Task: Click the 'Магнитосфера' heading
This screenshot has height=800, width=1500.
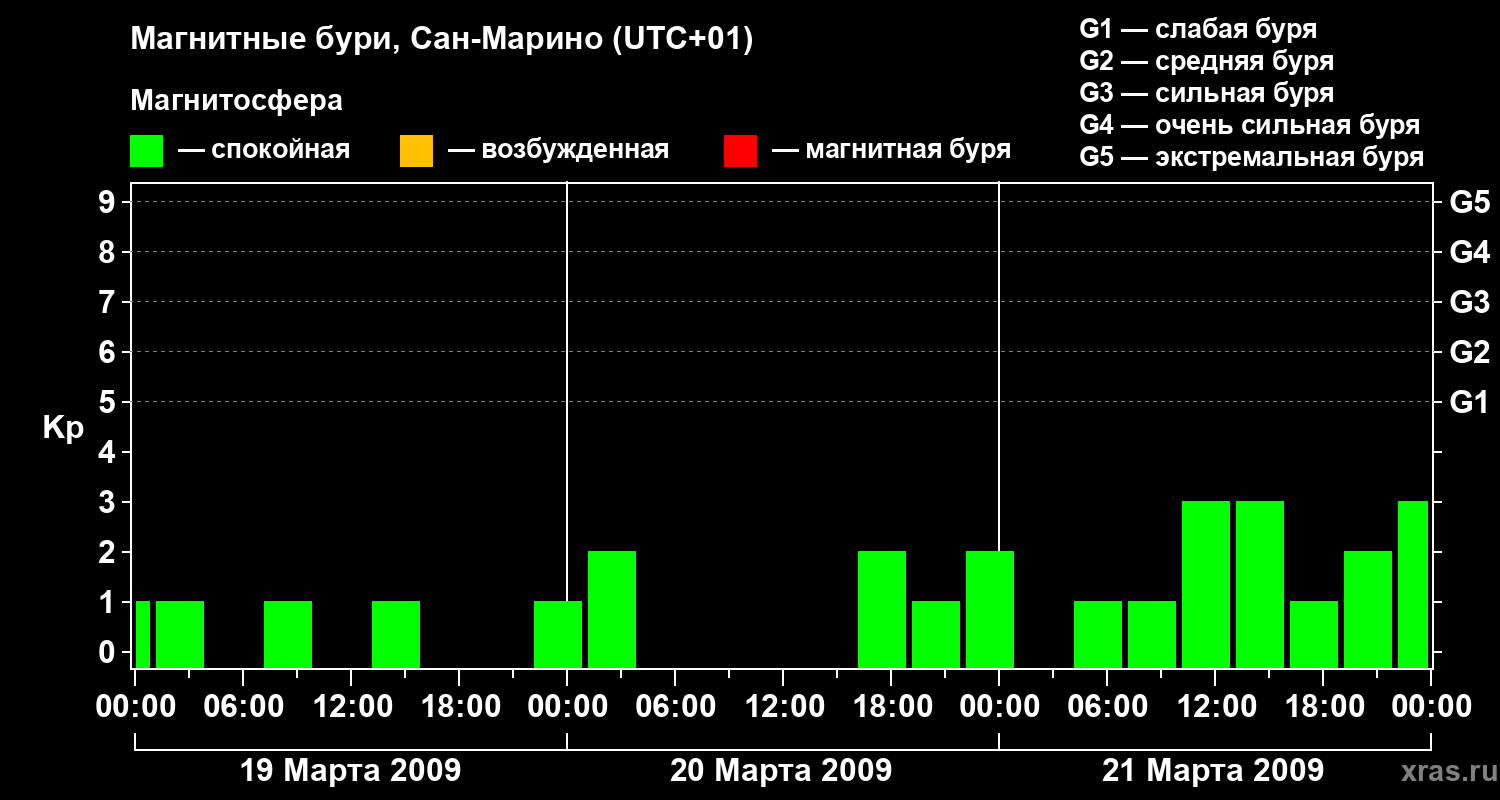Action: click(237, 101)
